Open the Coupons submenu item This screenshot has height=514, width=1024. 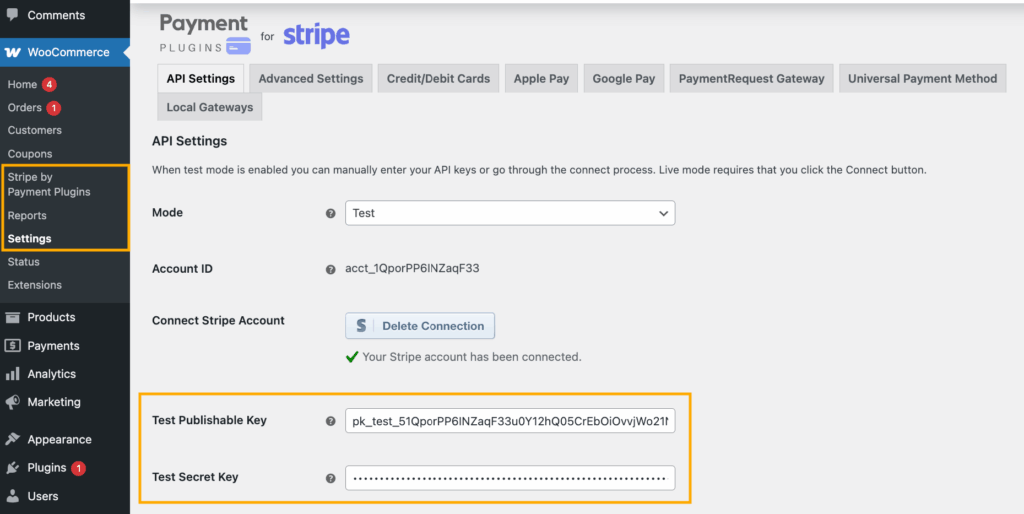30,154
